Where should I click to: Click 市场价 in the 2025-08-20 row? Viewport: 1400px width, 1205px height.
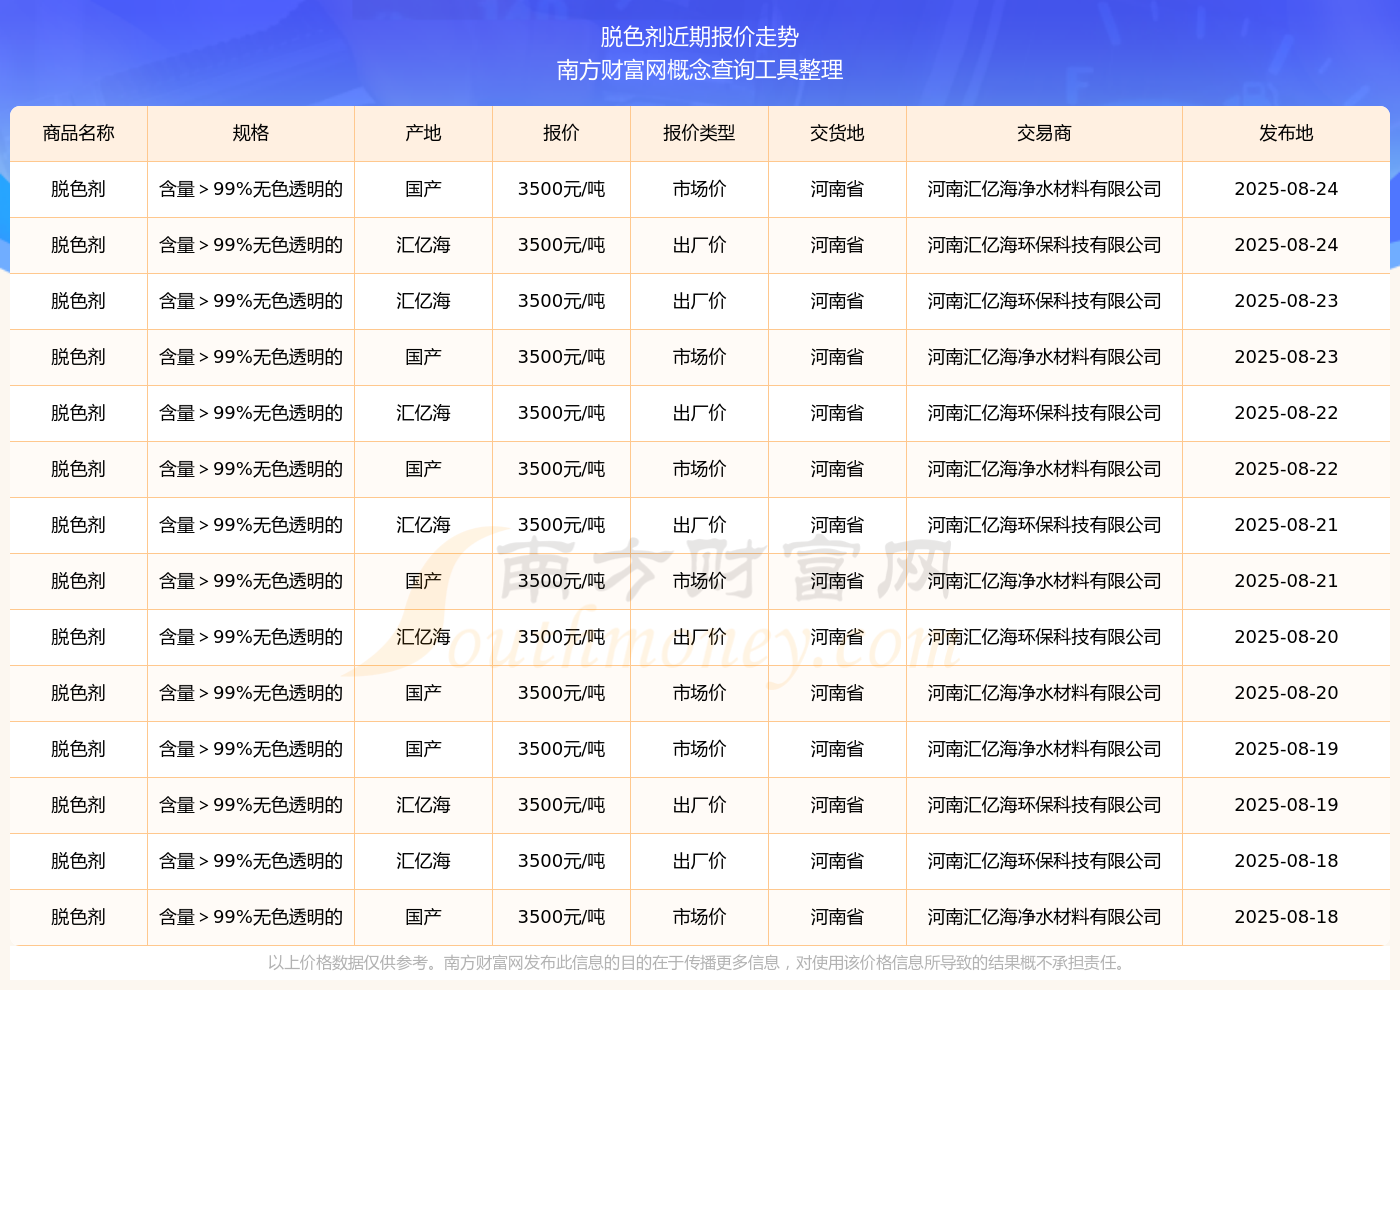click(x=699, y=693)
